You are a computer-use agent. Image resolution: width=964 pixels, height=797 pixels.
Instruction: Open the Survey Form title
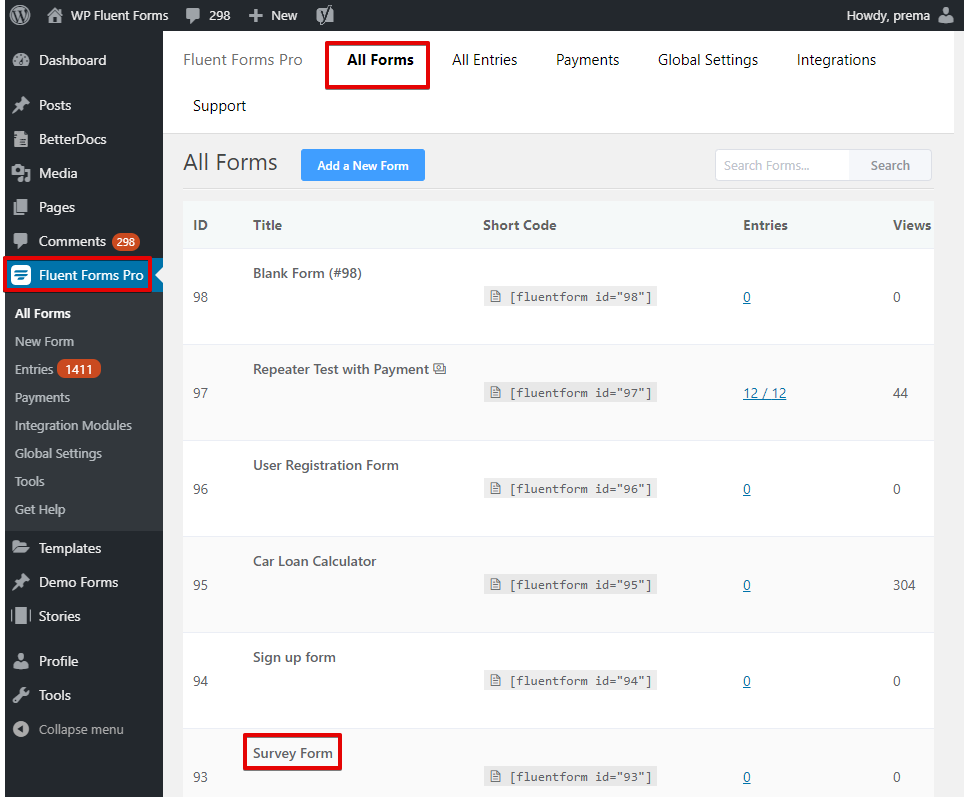pos(293,753)
